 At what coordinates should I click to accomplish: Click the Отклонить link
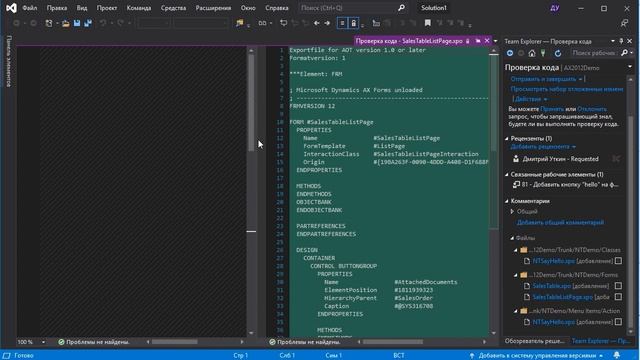[x=592, y=109]
